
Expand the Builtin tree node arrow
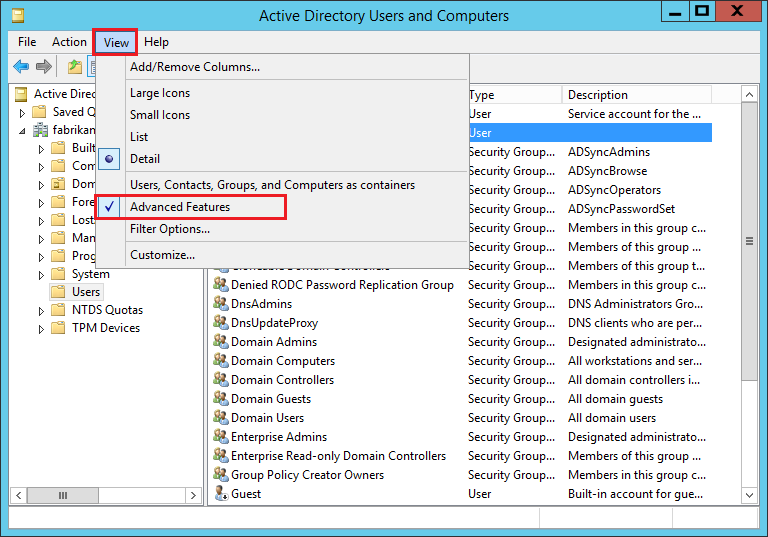pyautogui.click(x=41, y=149)
